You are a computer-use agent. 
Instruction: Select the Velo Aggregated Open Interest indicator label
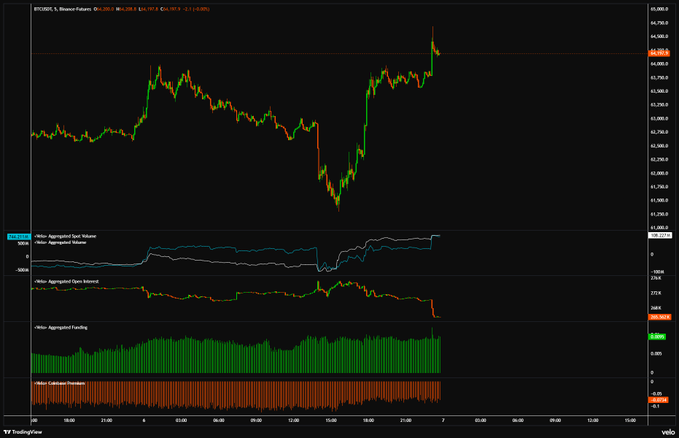point(67,281)
